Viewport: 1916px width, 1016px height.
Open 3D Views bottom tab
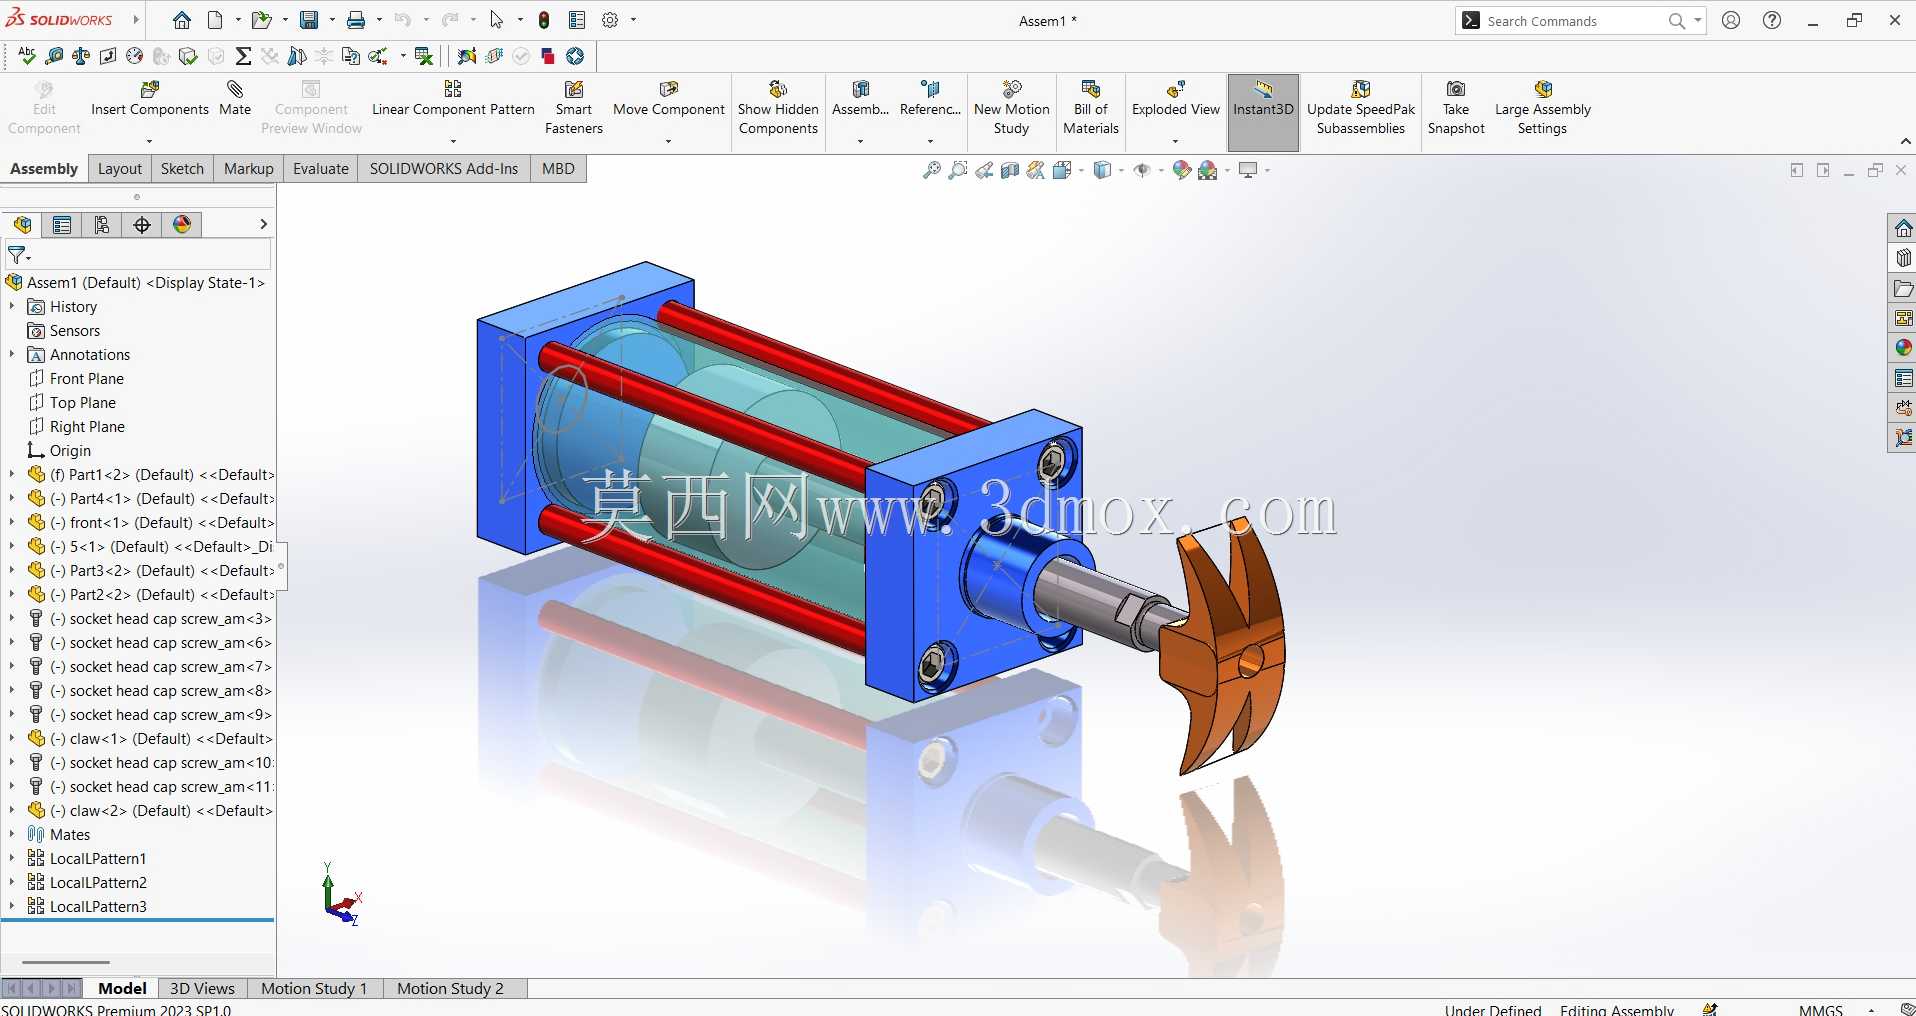tap(202, 988)
